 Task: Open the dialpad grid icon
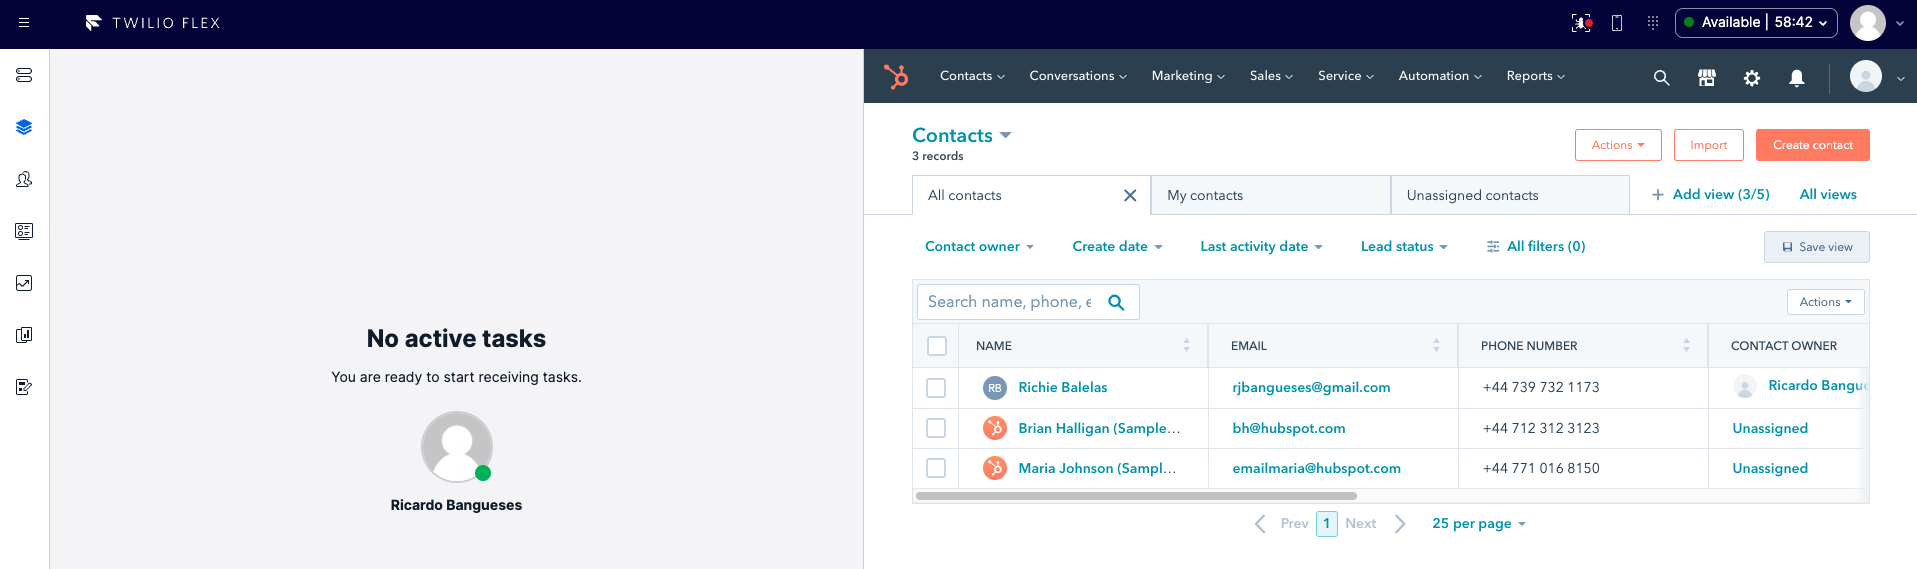[x=1653, y=23]
